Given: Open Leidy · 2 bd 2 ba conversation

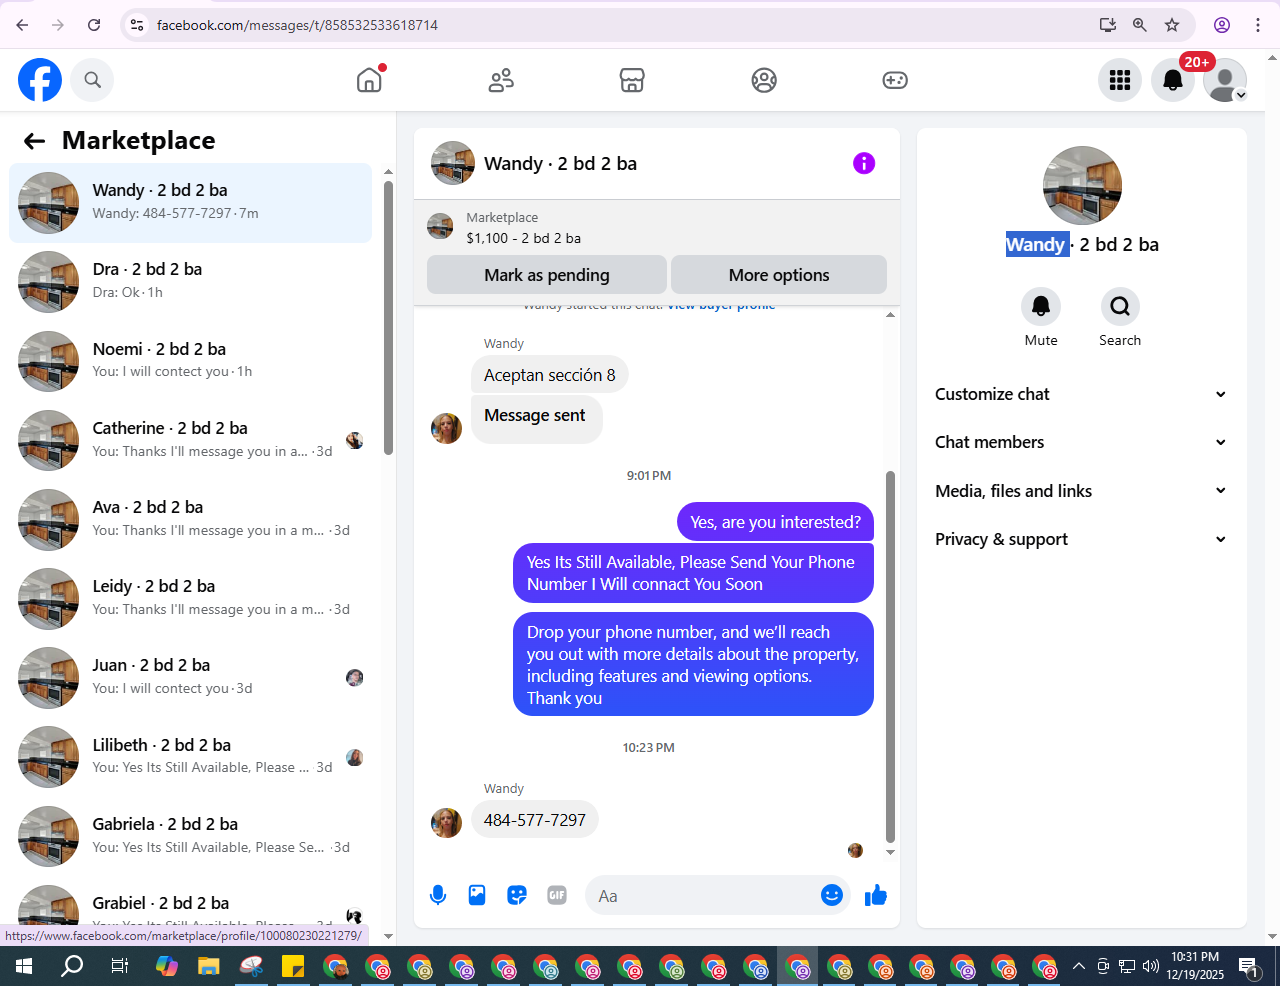Looking at the screenshot, I should [191, 598].
